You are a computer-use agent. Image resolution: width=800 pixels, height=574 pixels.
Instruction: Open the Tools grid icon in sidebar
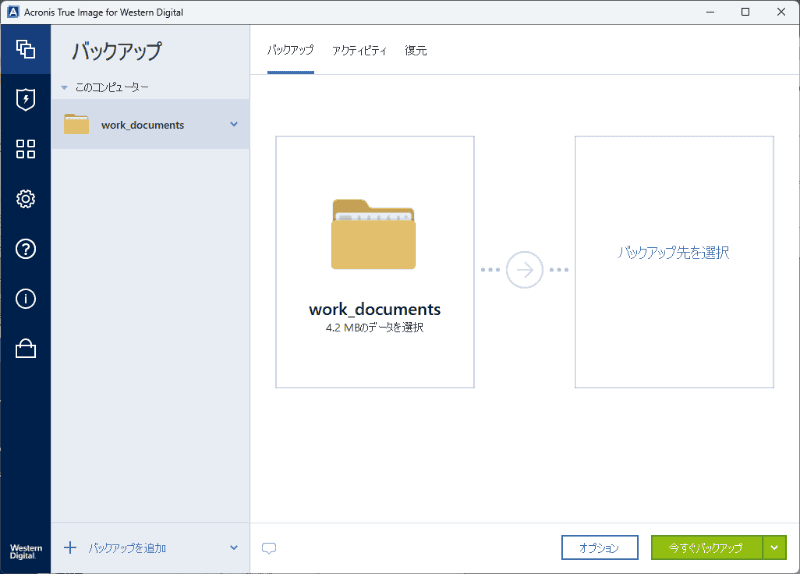[26, 149]
